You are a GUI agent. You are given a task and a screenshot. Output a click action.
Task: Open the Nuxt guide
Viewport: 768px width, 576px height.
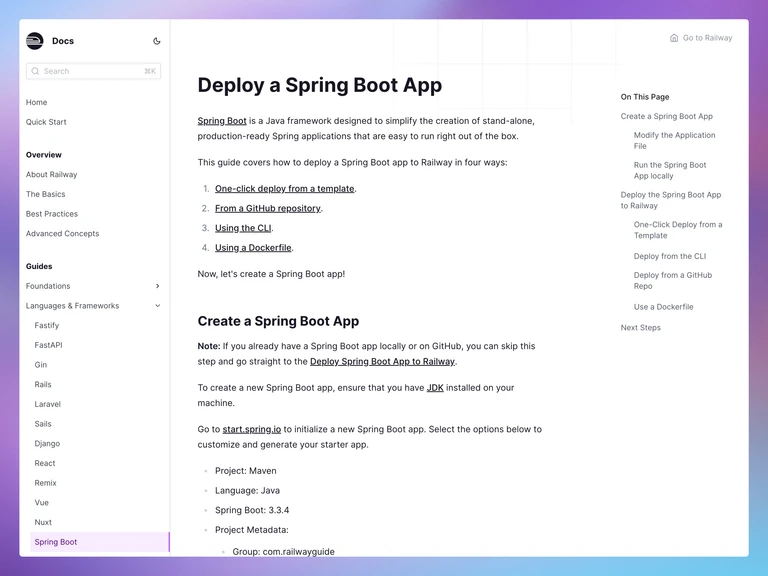[43, 522]
